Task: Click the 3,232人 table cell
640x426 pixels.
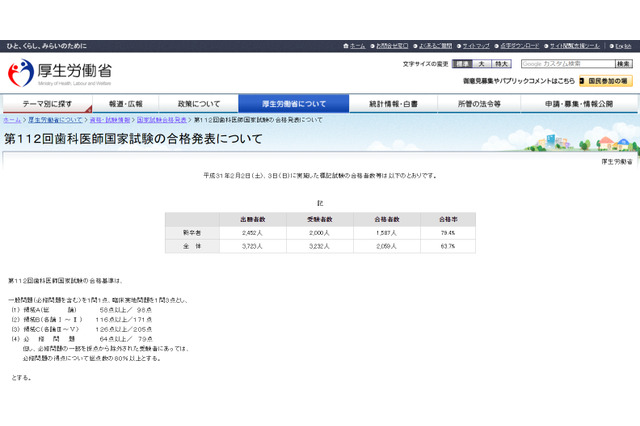Action: [320, 246]
